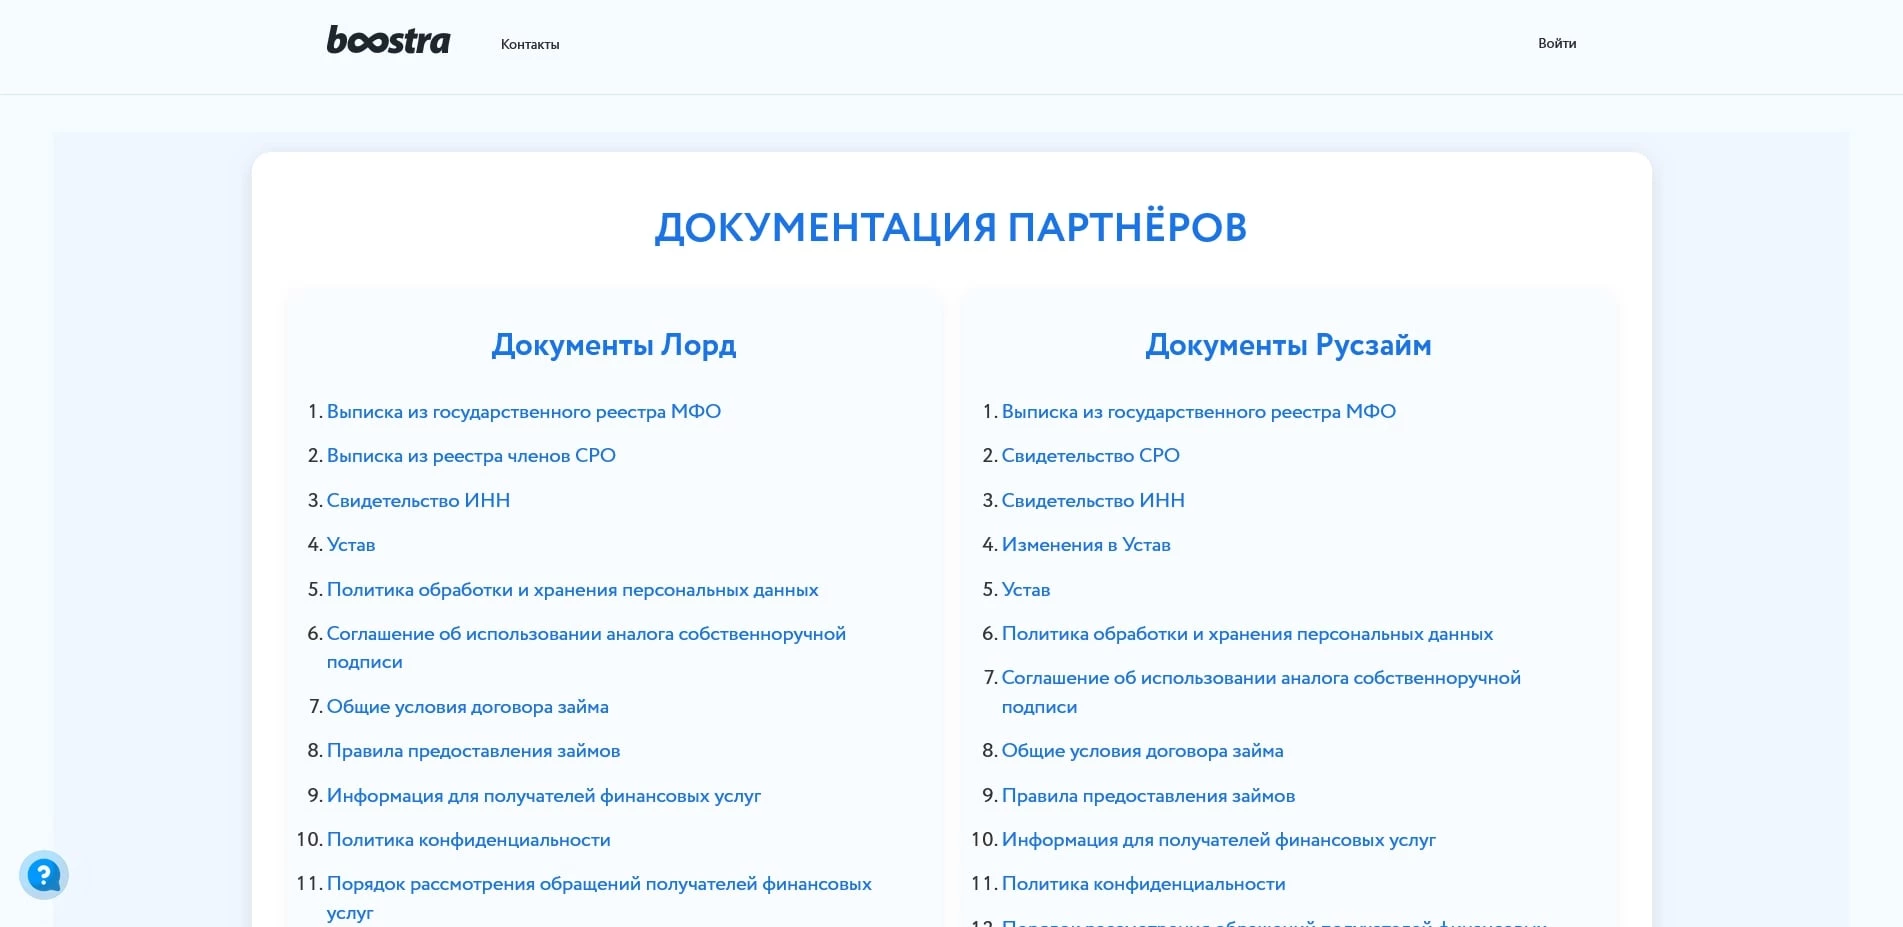Open the Контакты menu item
This screenshot has width=1903, height=927.
coord(529,44)
